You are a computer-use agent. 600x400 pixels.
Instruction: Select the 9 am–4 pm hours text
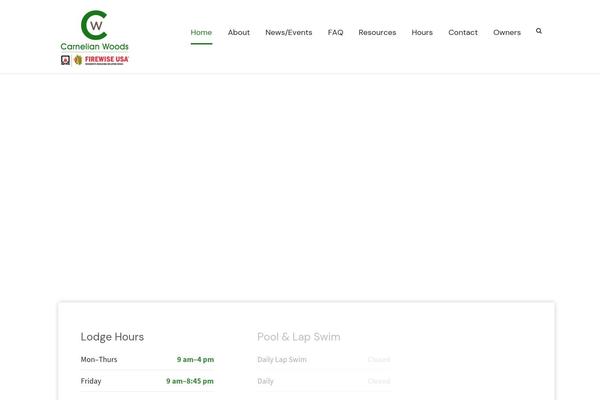tap(195, 359)
